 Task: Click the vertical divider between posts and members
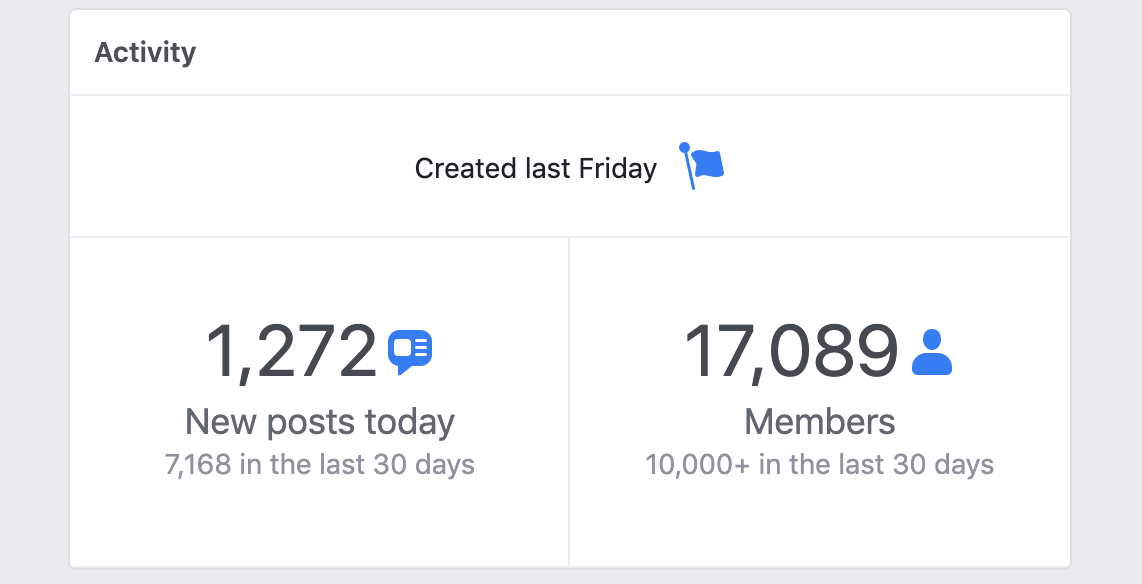(569, 400)
